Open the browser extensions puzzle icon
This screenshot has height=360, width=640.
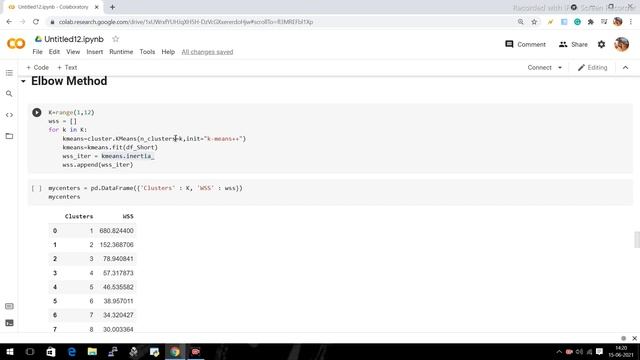pyautogui.click(x=590, y=22)
